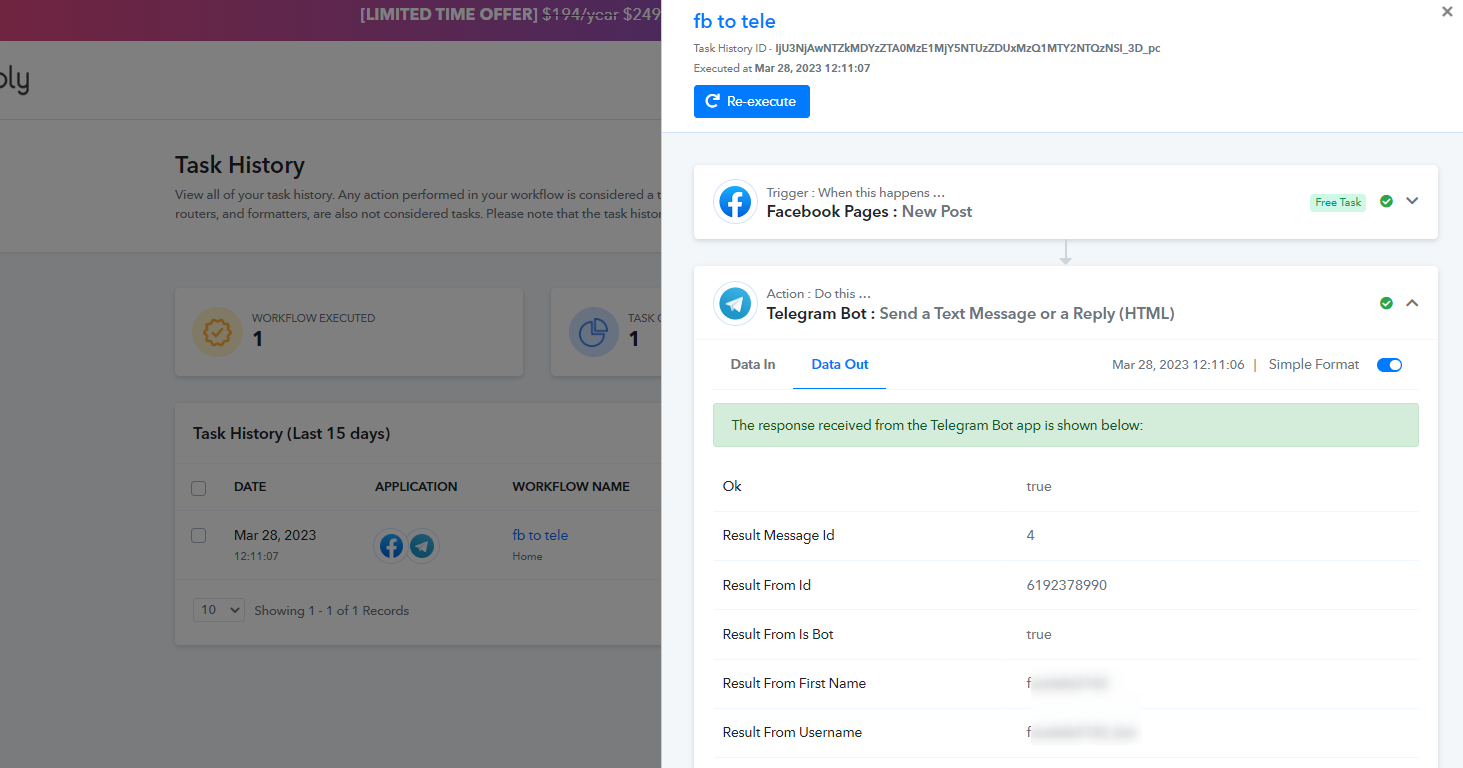This screenshot has height=768, width=1463.
Task: Click the Result From Is Bot value true
Action: pos(1039,634)
